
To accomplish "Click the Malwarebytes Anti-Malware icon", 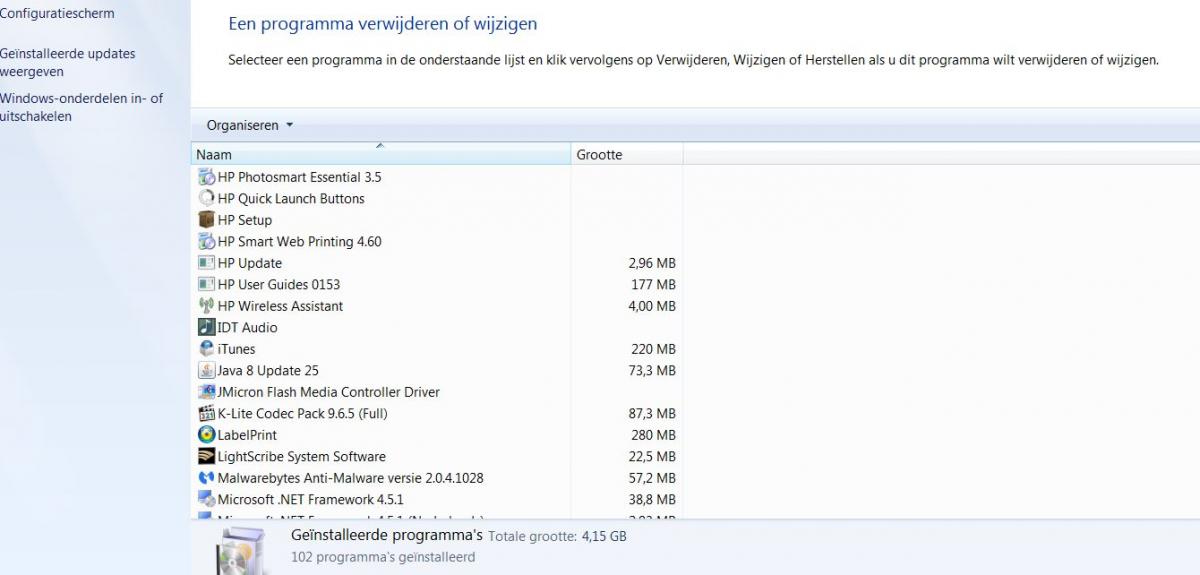I will tap(207, 478).
